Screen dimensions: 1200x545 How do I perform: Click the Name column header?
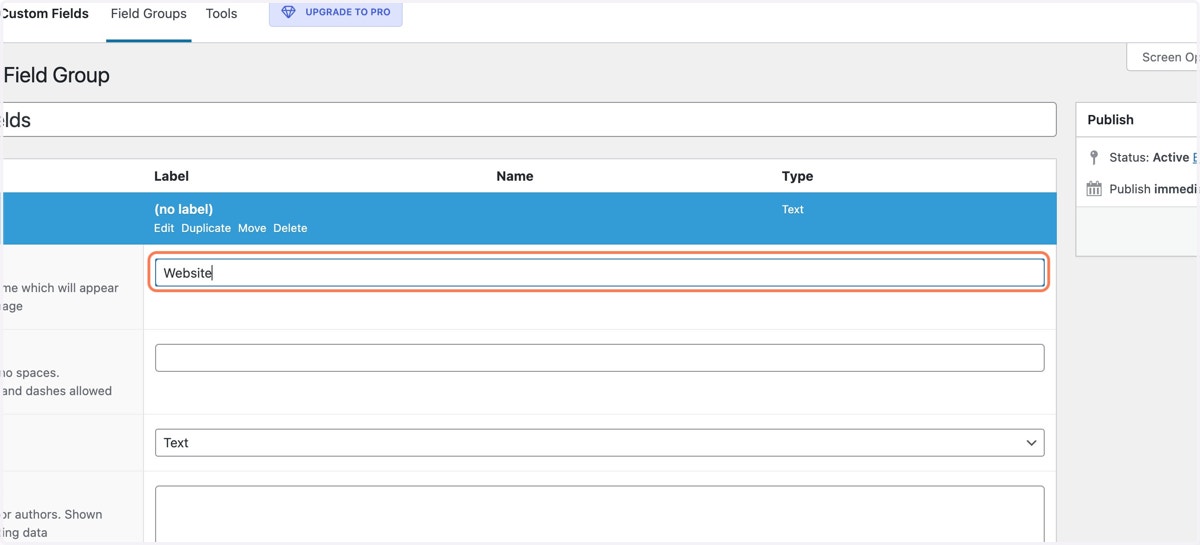point(515,176)
